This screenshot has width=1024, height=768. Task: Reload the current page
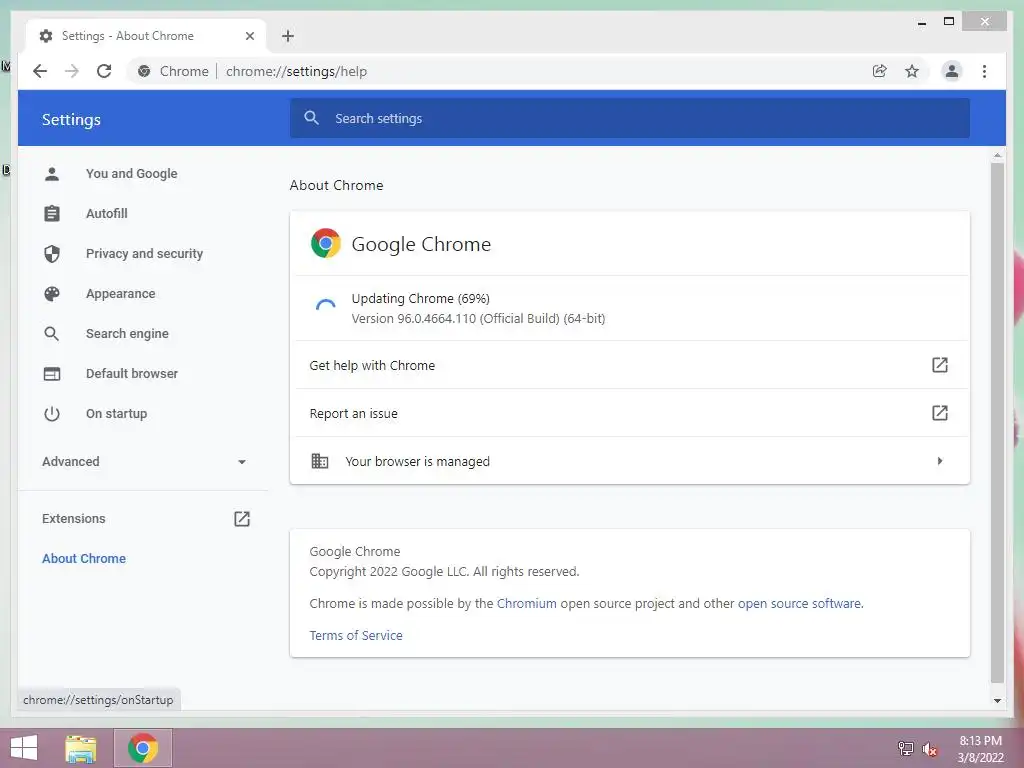104,71
